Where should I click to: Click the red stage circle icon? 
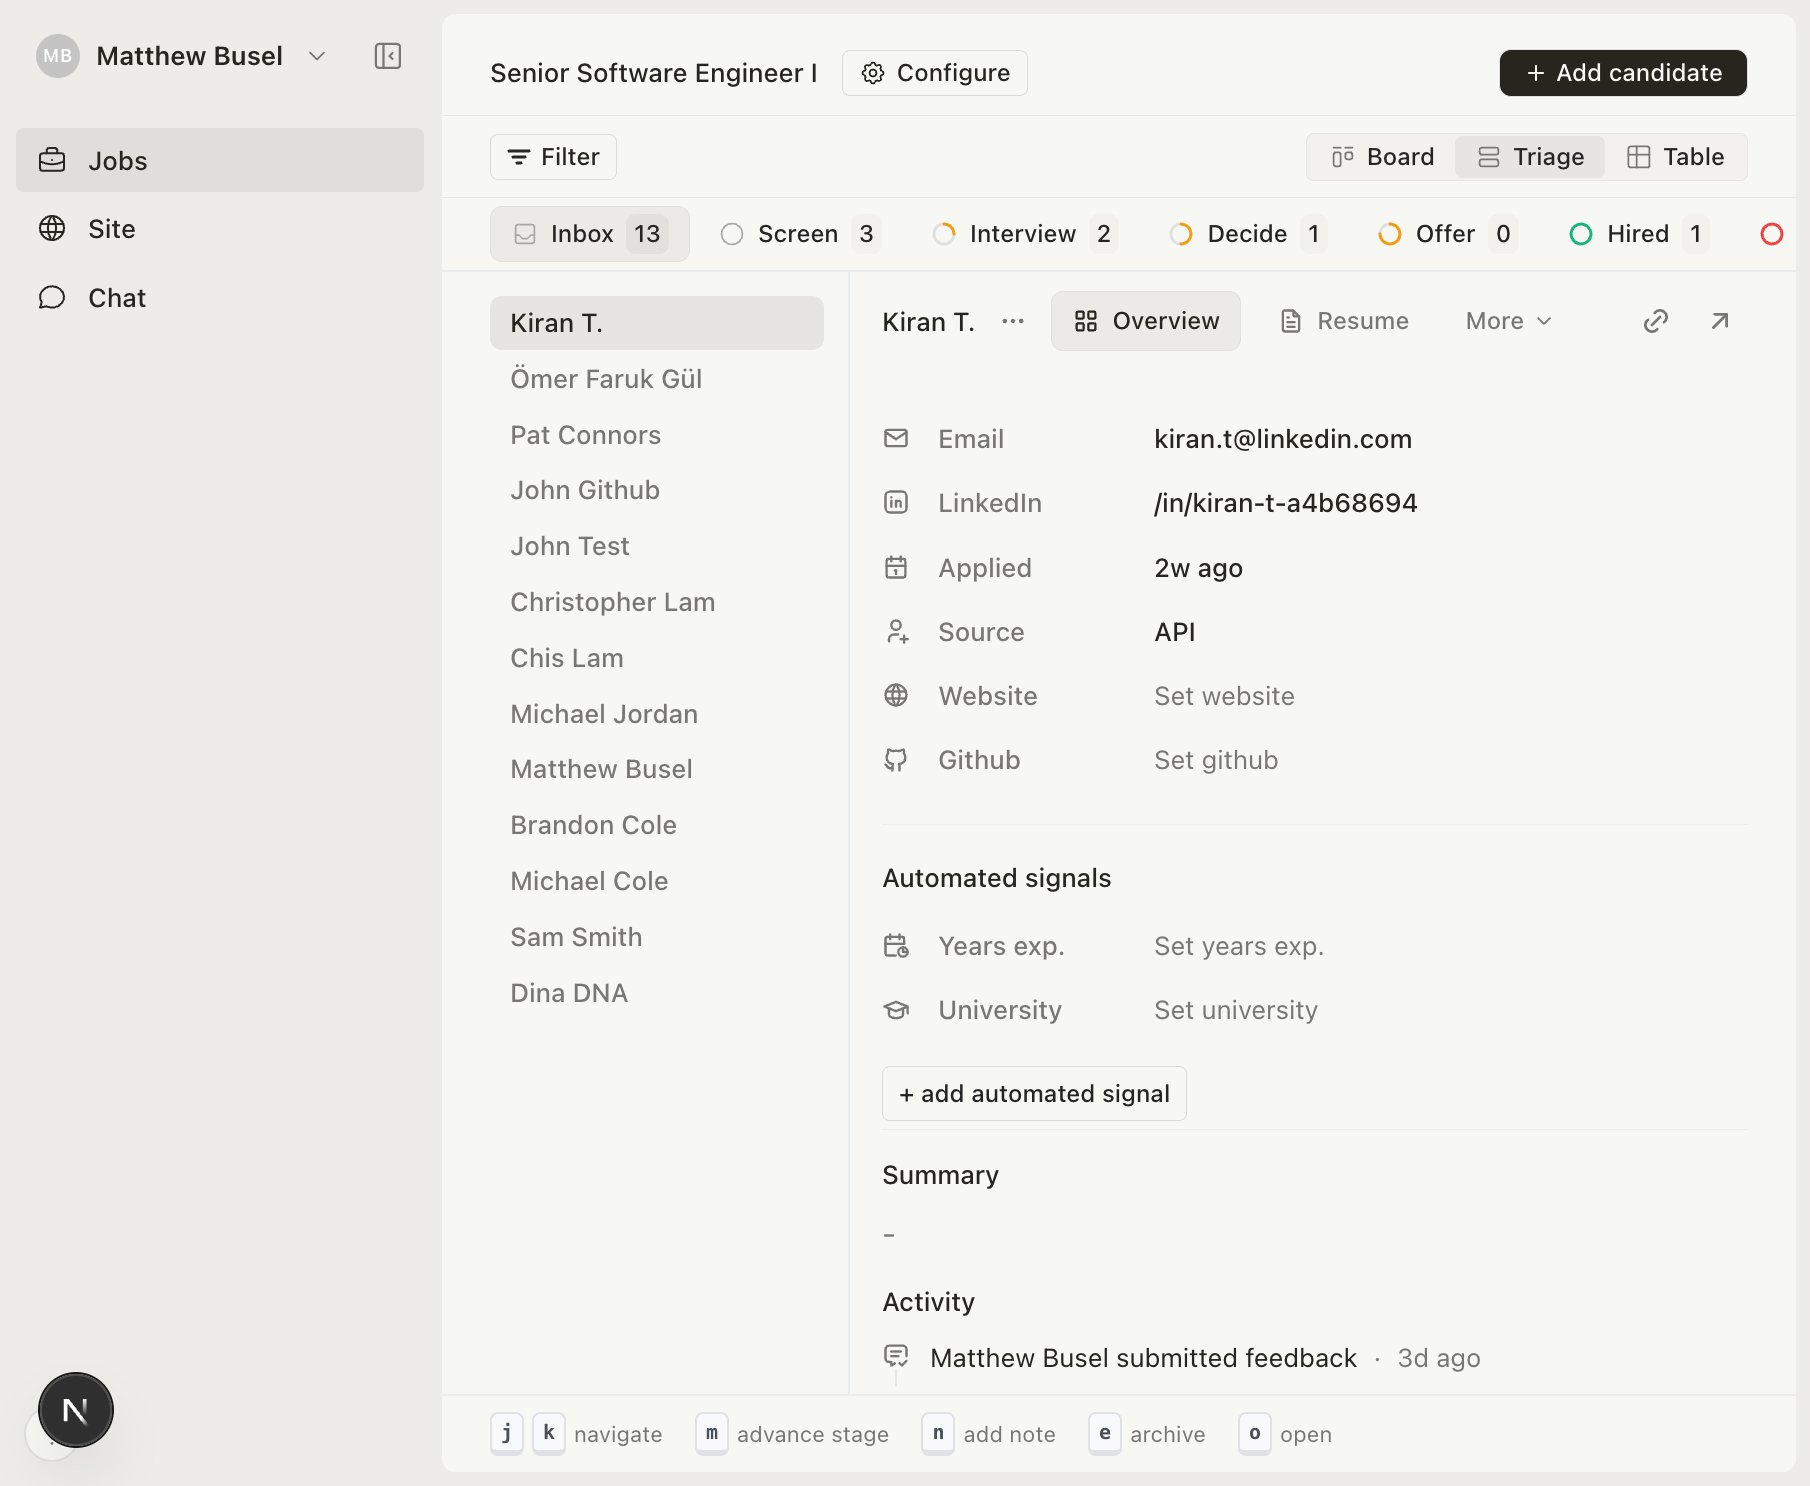(x=1772, y=234)
